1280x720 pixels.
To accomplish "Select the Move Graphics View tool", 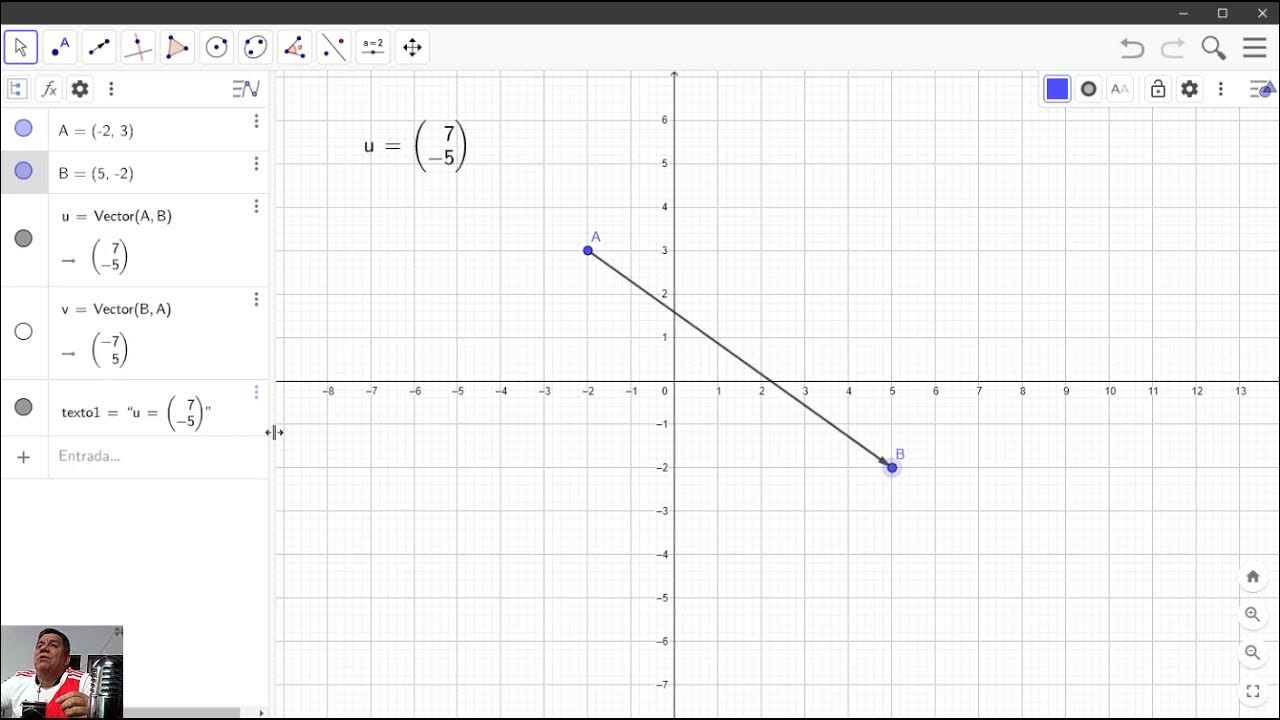I will pos(412,47).
